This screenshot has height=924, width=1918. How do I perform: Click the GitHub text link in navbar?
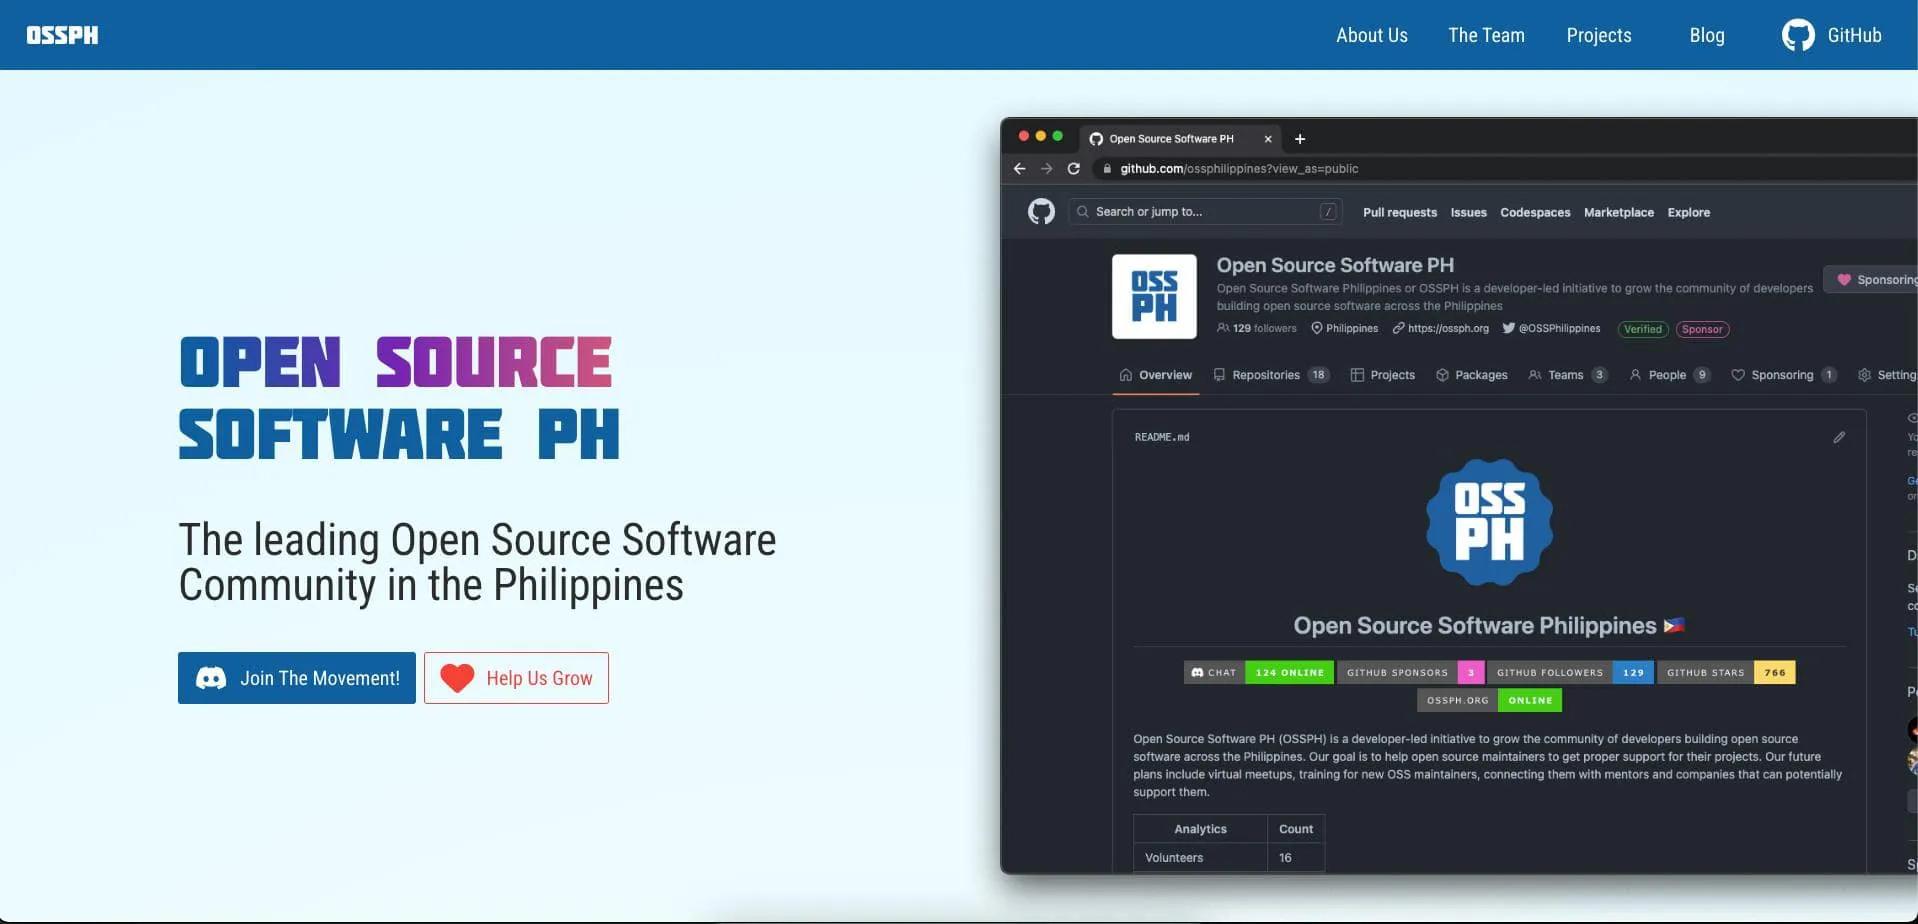1854,35
